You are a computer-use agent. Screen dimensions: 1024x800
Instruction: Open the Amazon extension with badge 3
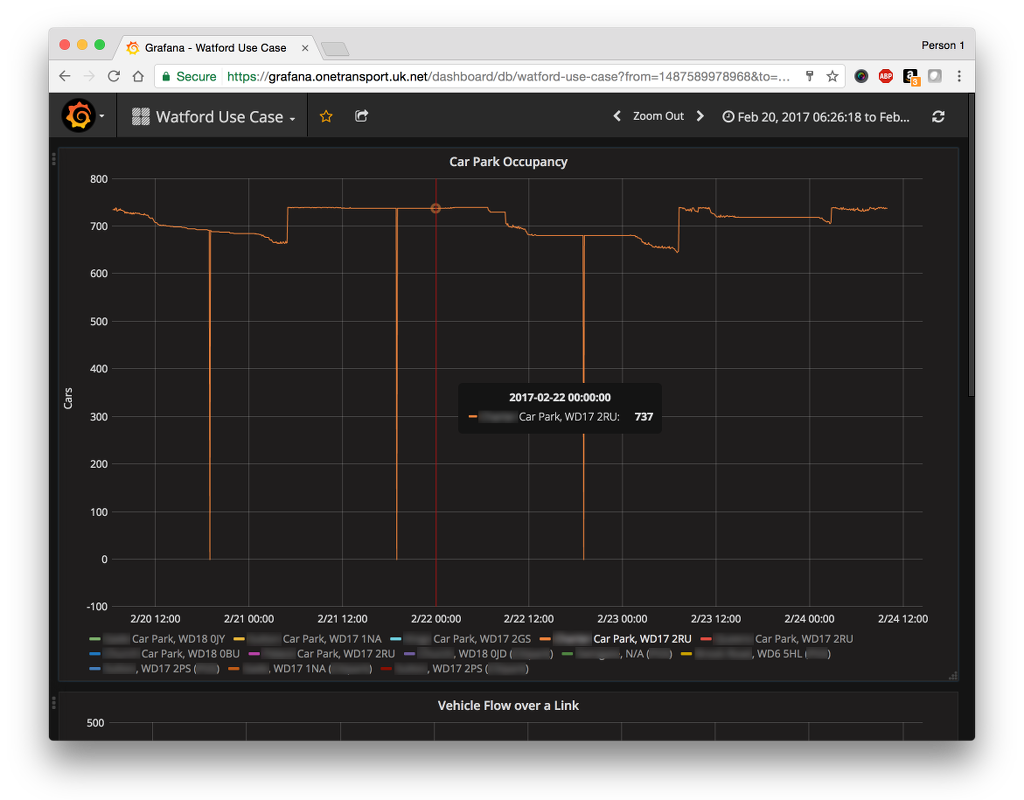(910, 77)
